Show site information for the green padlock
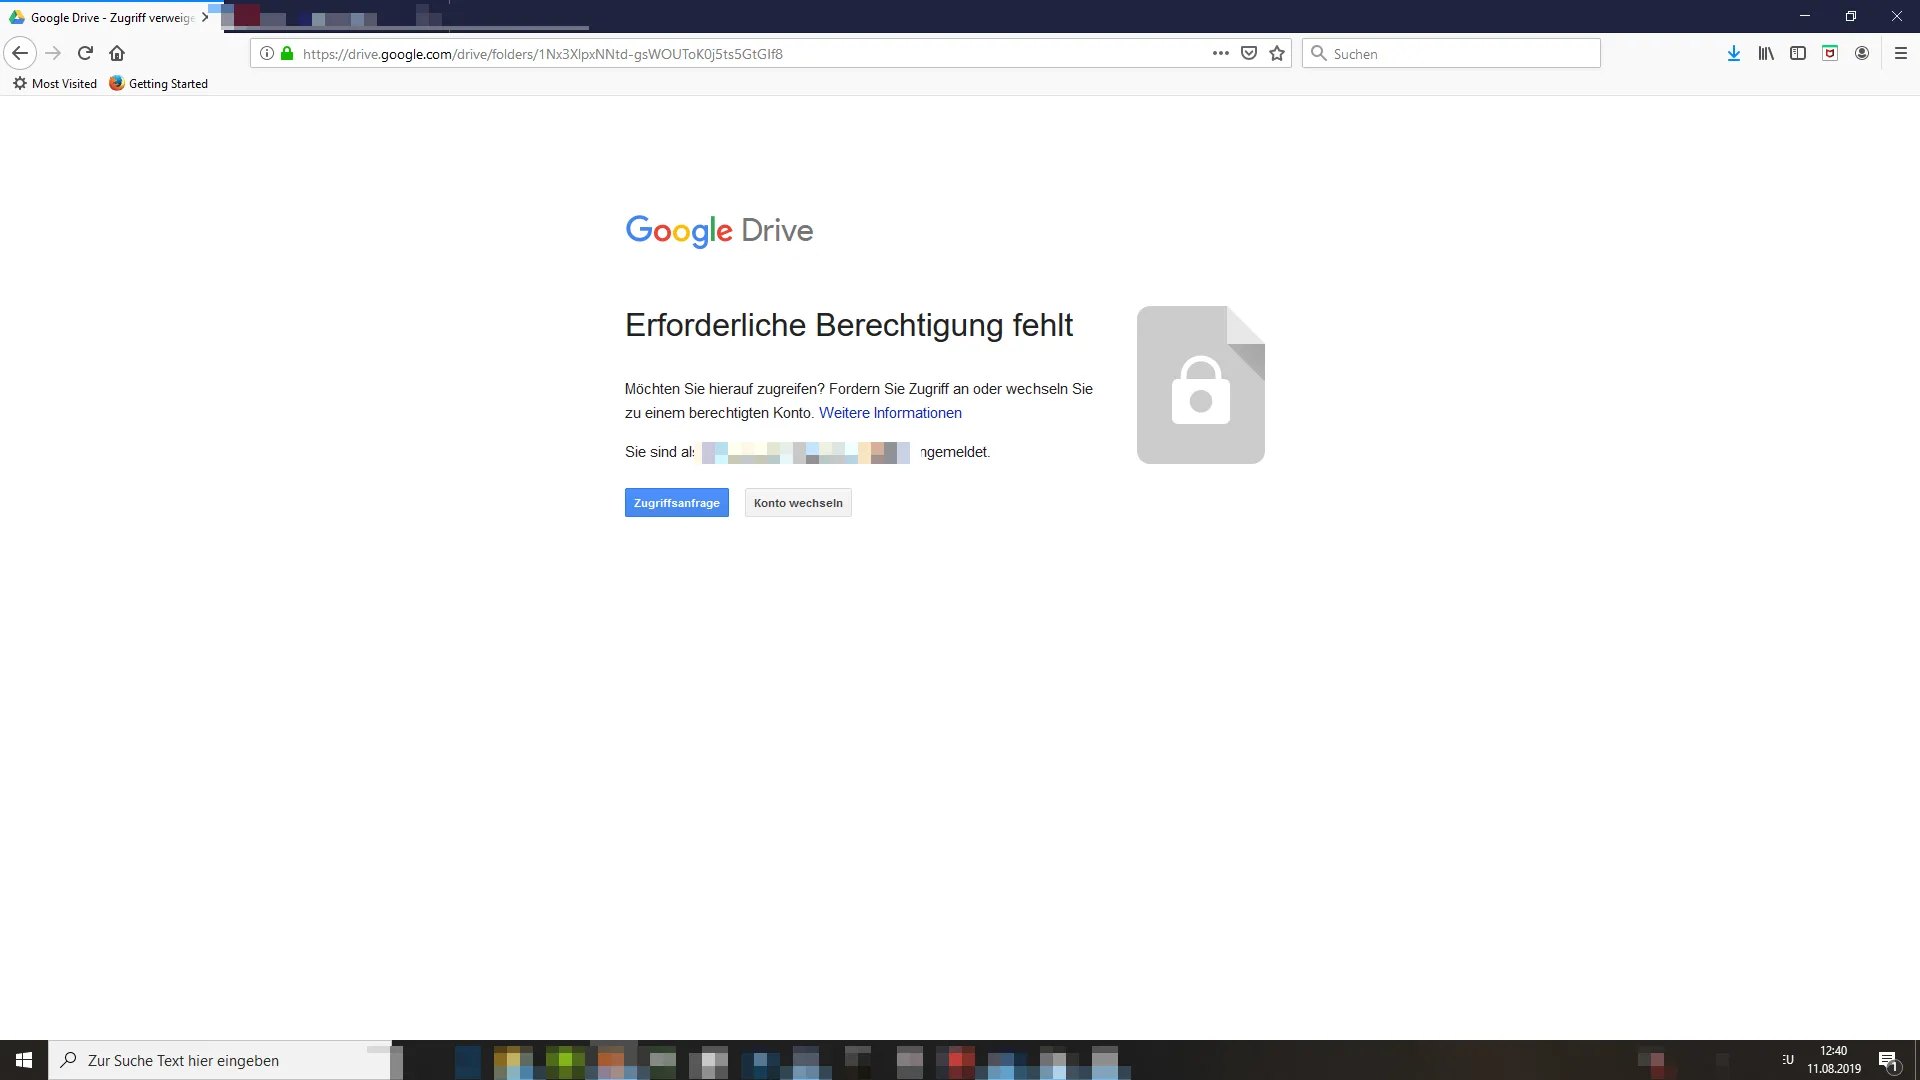This screenshot has height=1080, width=1920. [x=287, y=53]
